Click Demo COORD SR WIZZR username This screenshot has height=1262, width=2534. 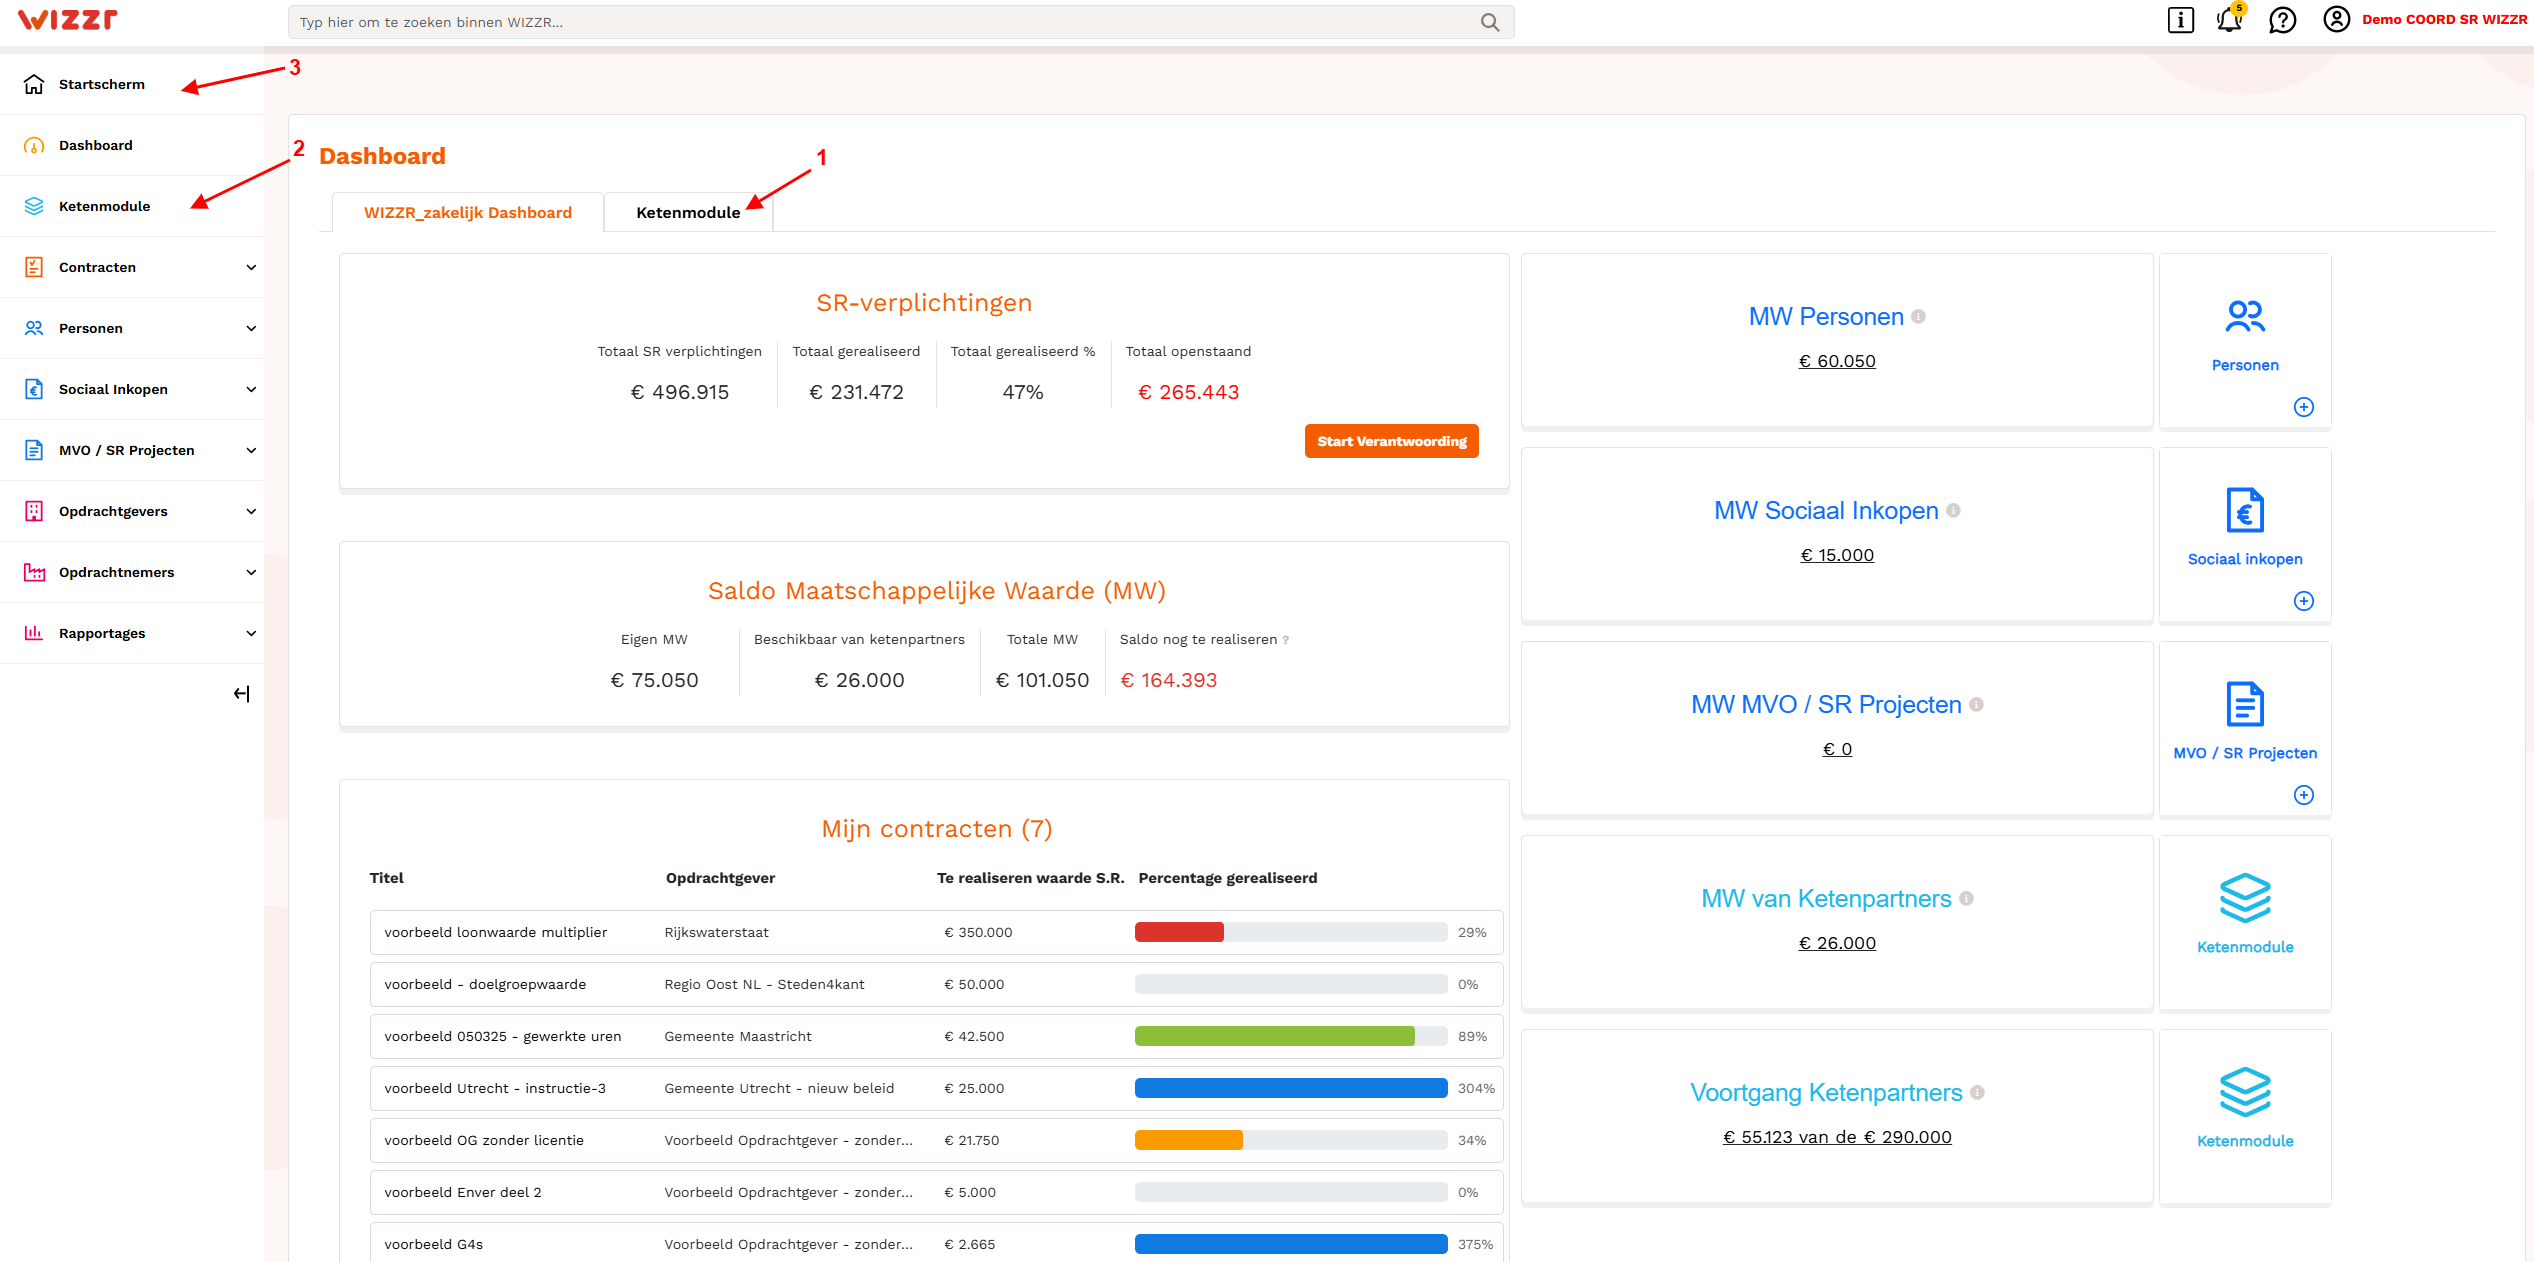click(x=2444, y=19)
